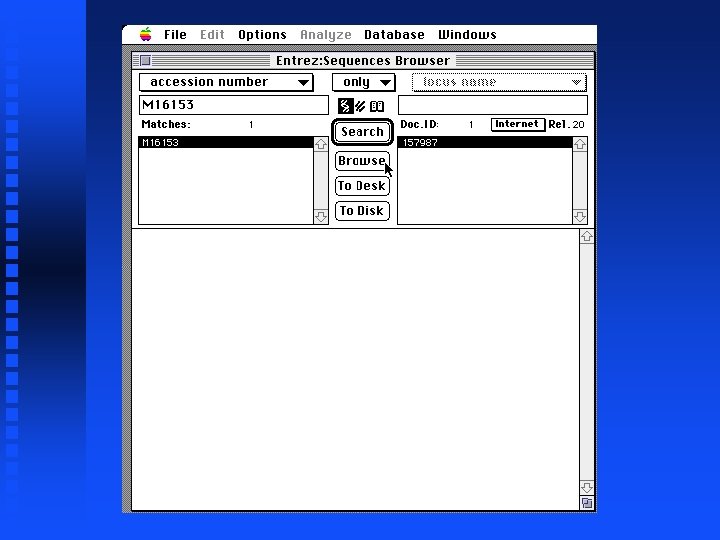Open the File menu
Viewport: 720px width, 540px height.
[x=175, y=35]
